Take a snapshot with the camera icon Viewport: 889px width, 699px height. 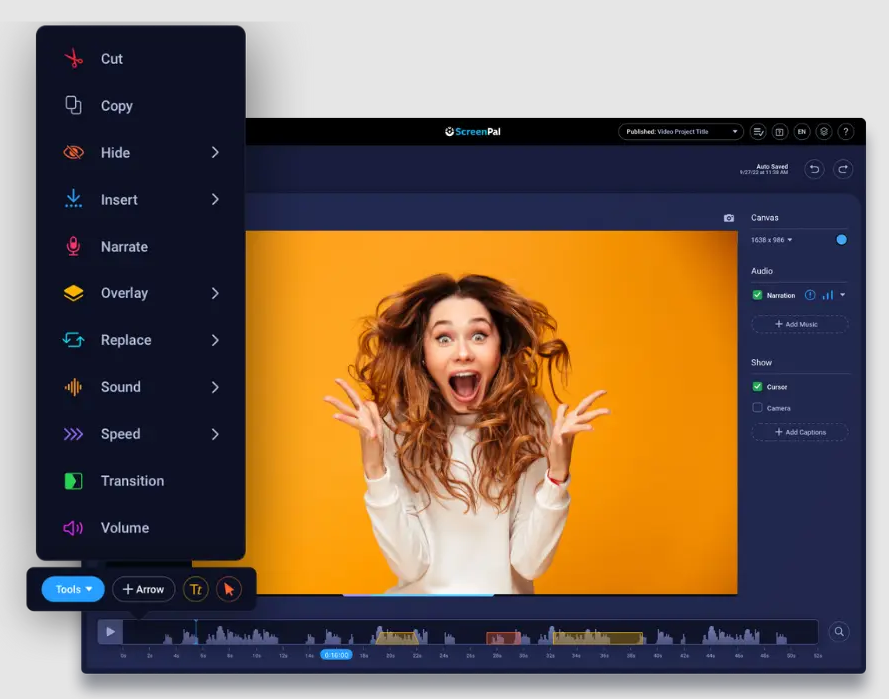click(729, 218)
